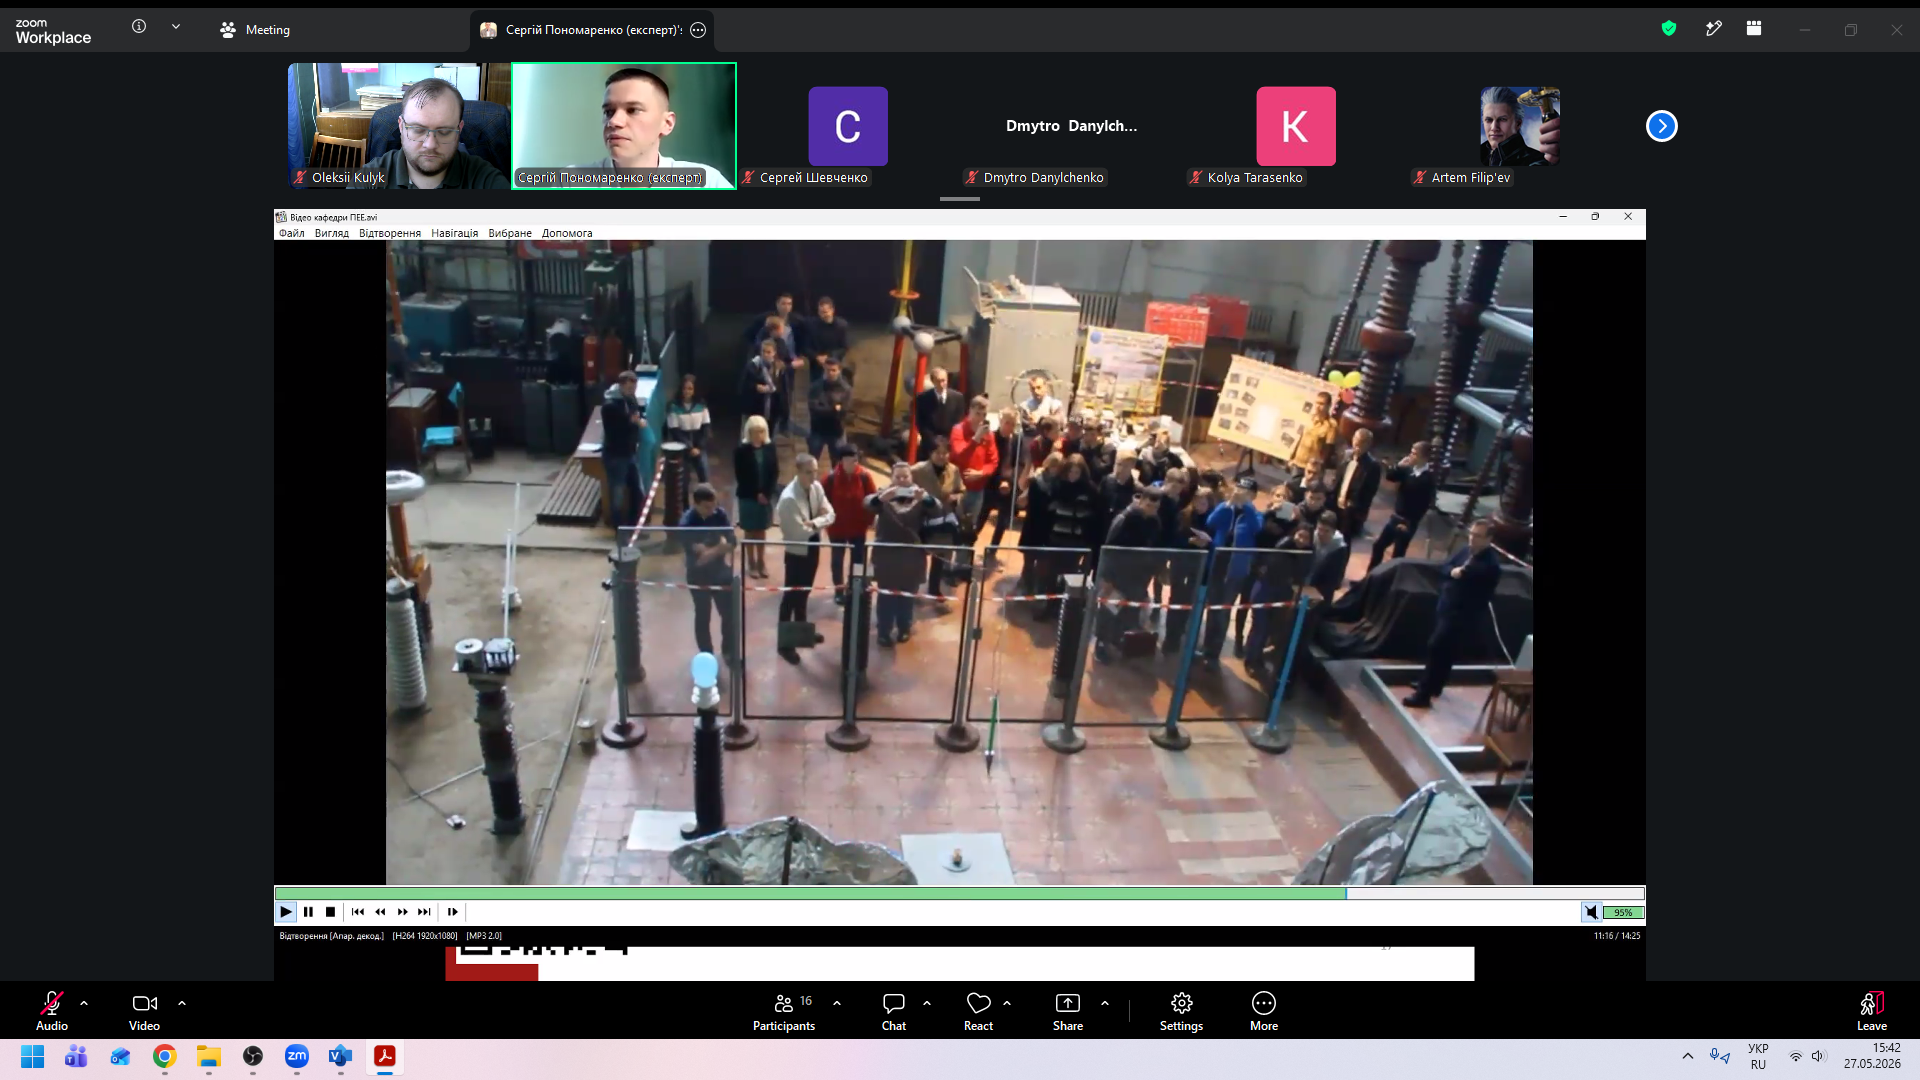Open Навігація menu in video player
Screen dimensions: 1920x1080
click(x=455, y=233)
